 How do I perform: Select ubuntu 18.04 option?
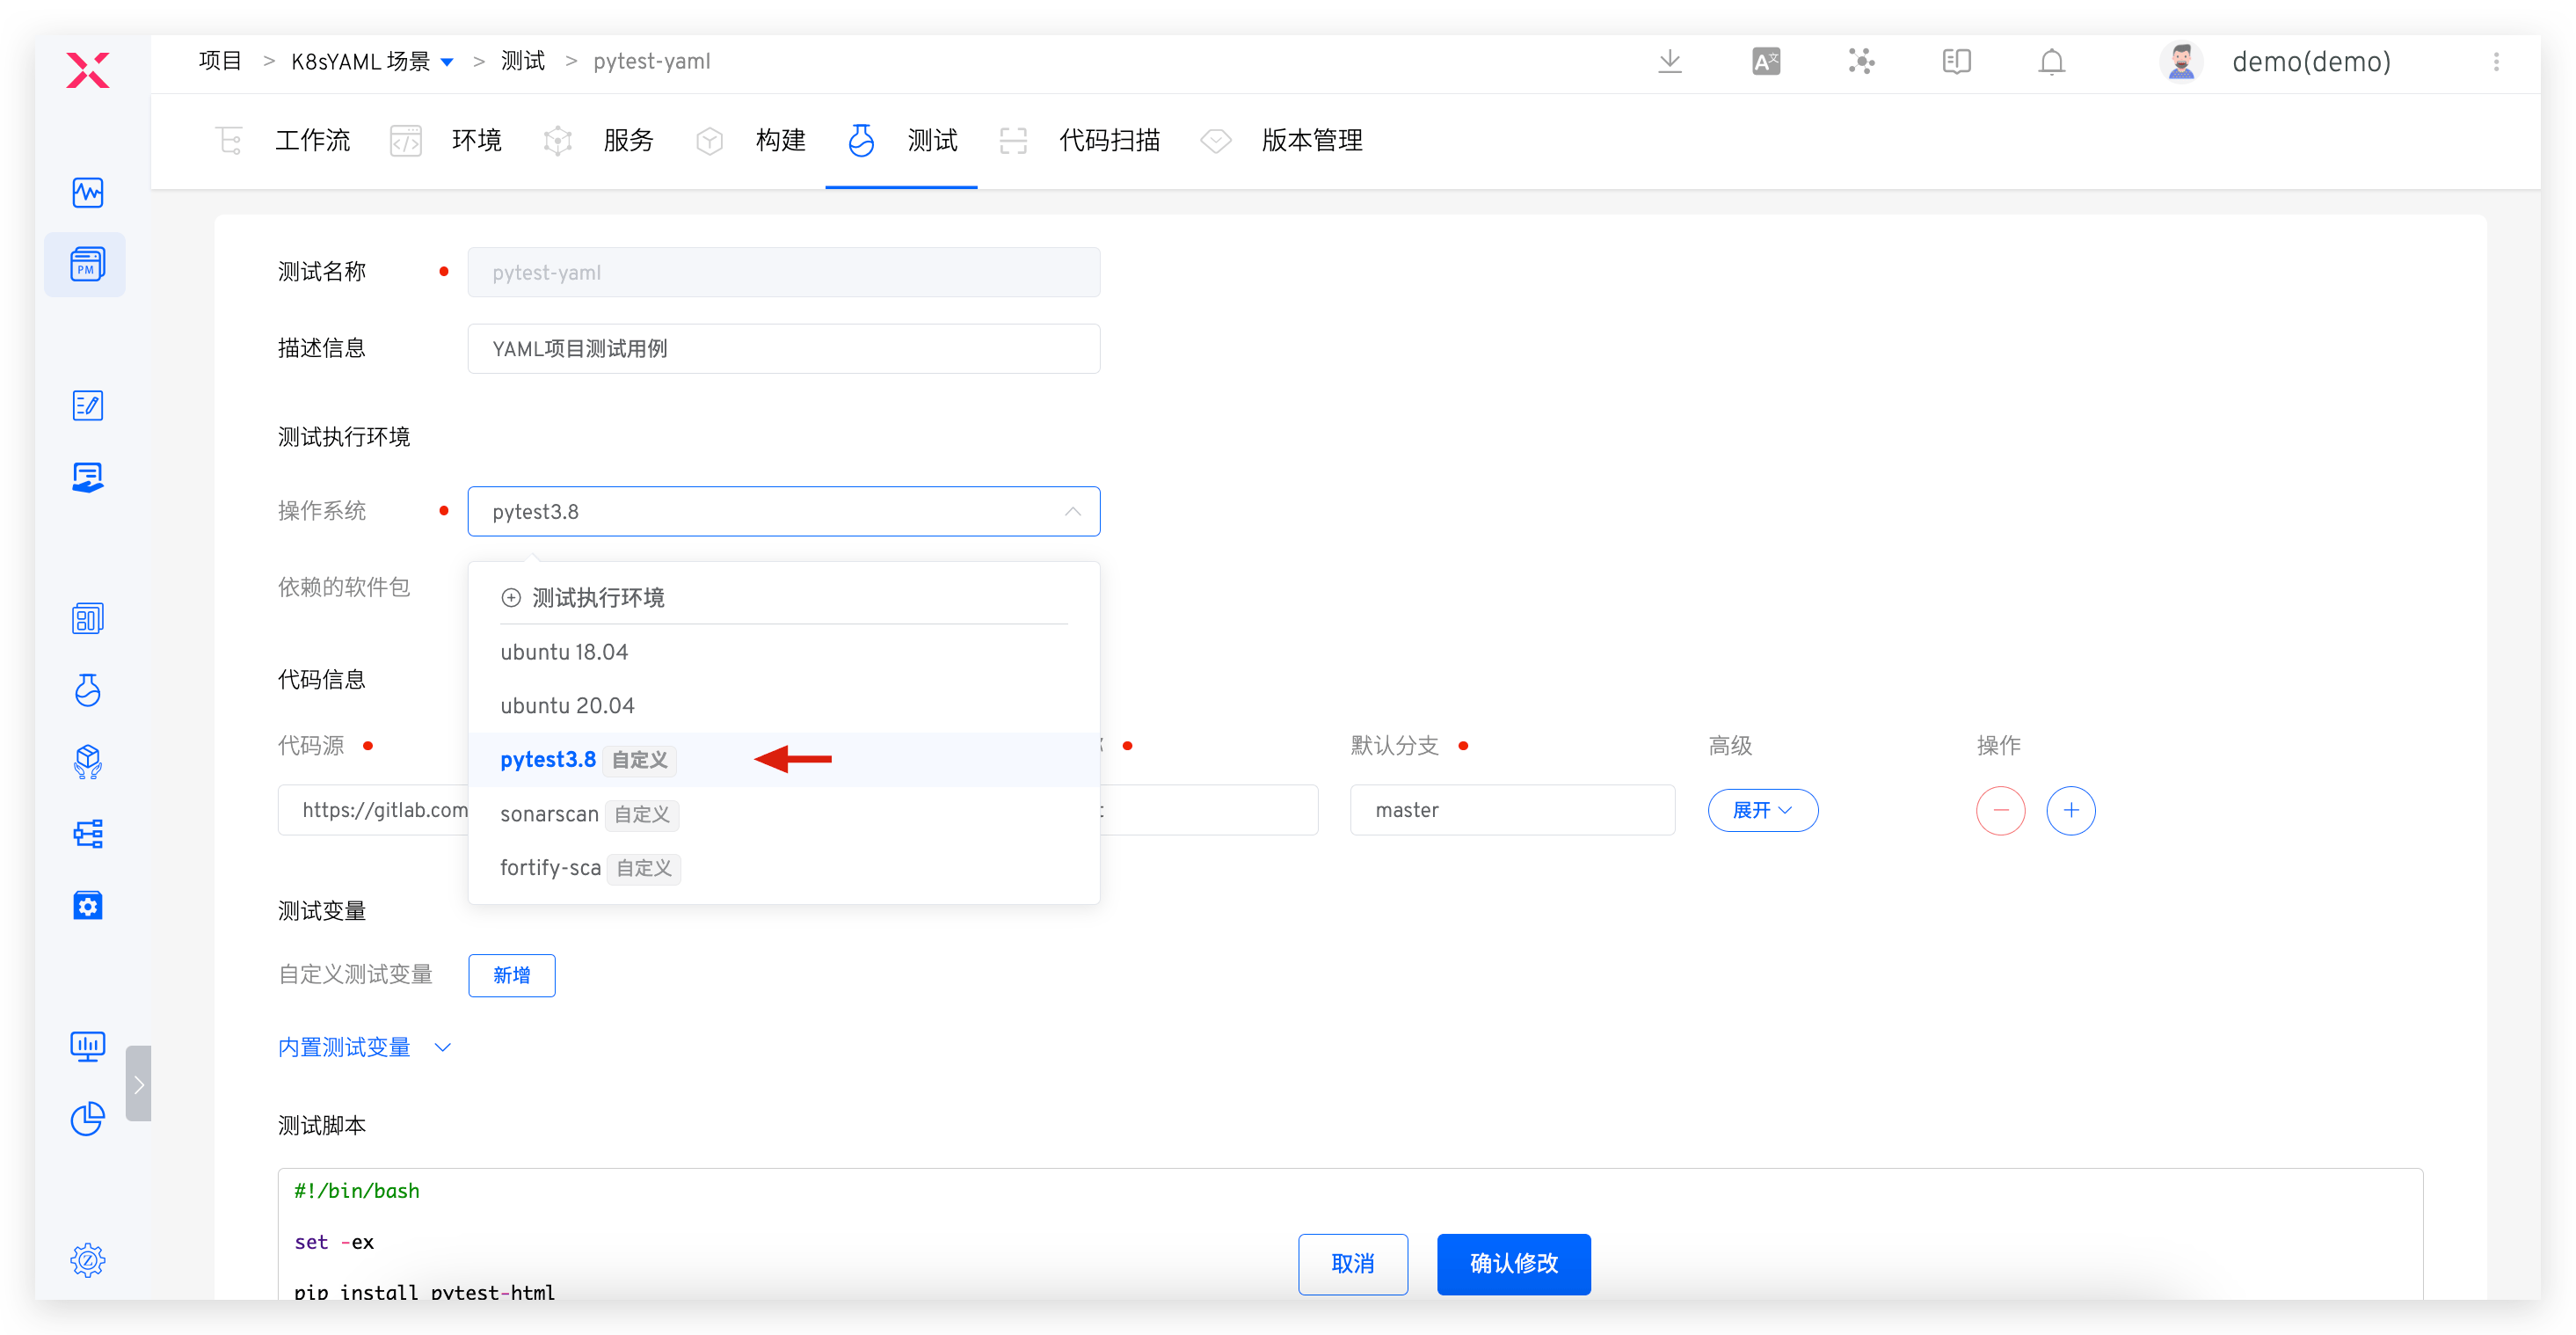click(783, 652)
